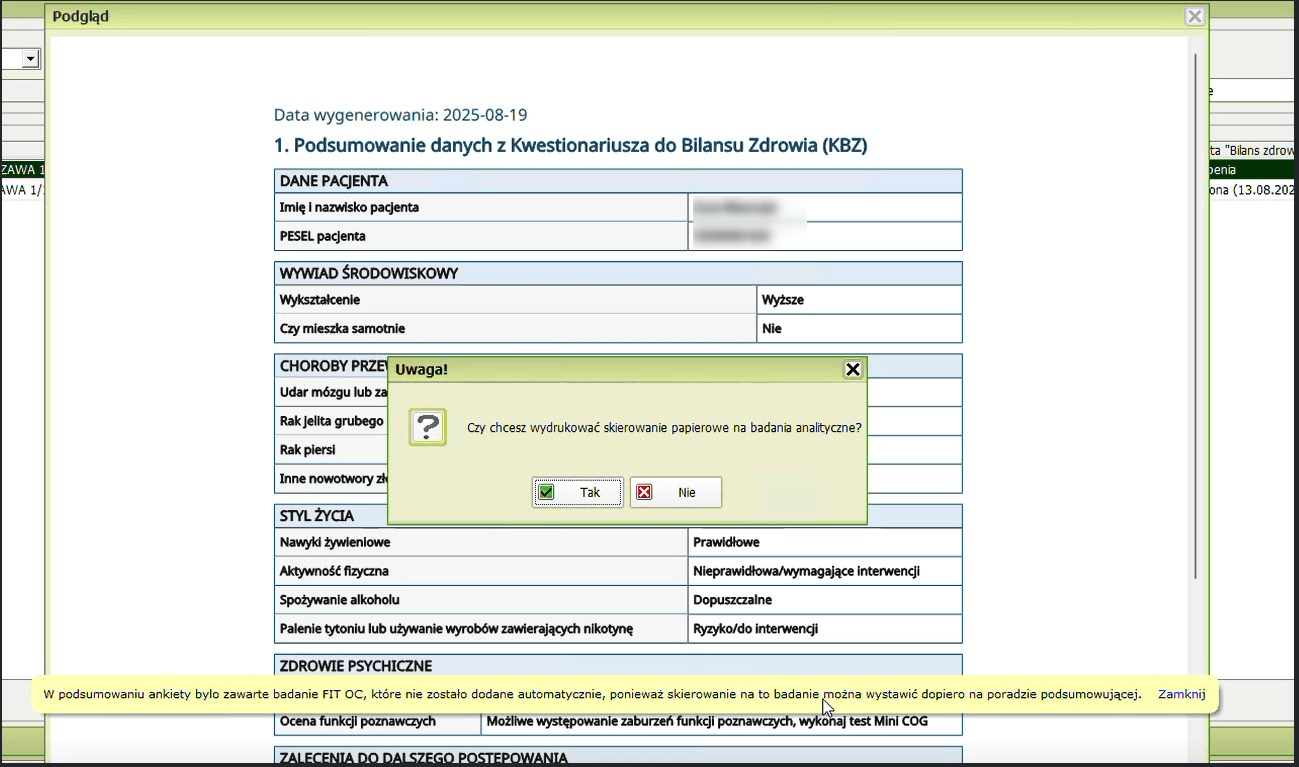This screenshot has width=1299, height=767.
Task: Decline printing with the Nie button
Action: (675, 492)
